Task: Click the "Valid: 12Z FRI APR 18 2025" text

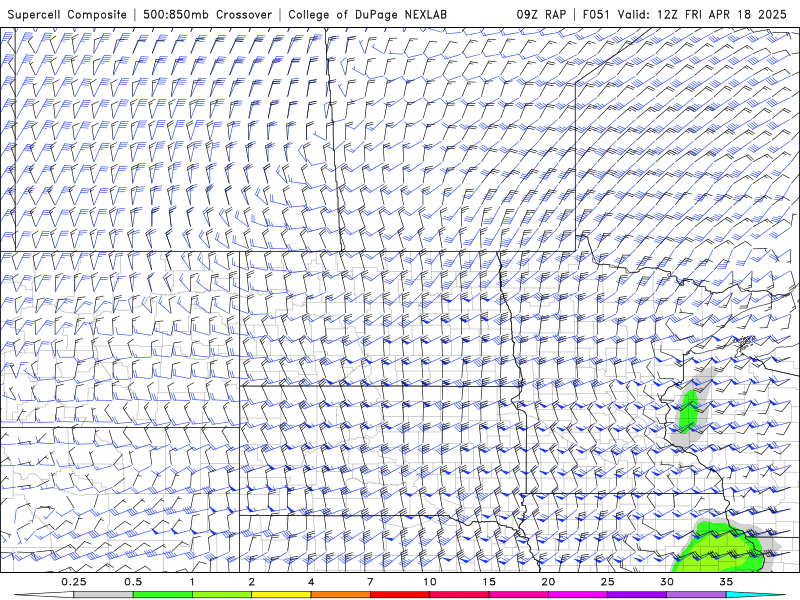Action: click(x=702, y=14)
